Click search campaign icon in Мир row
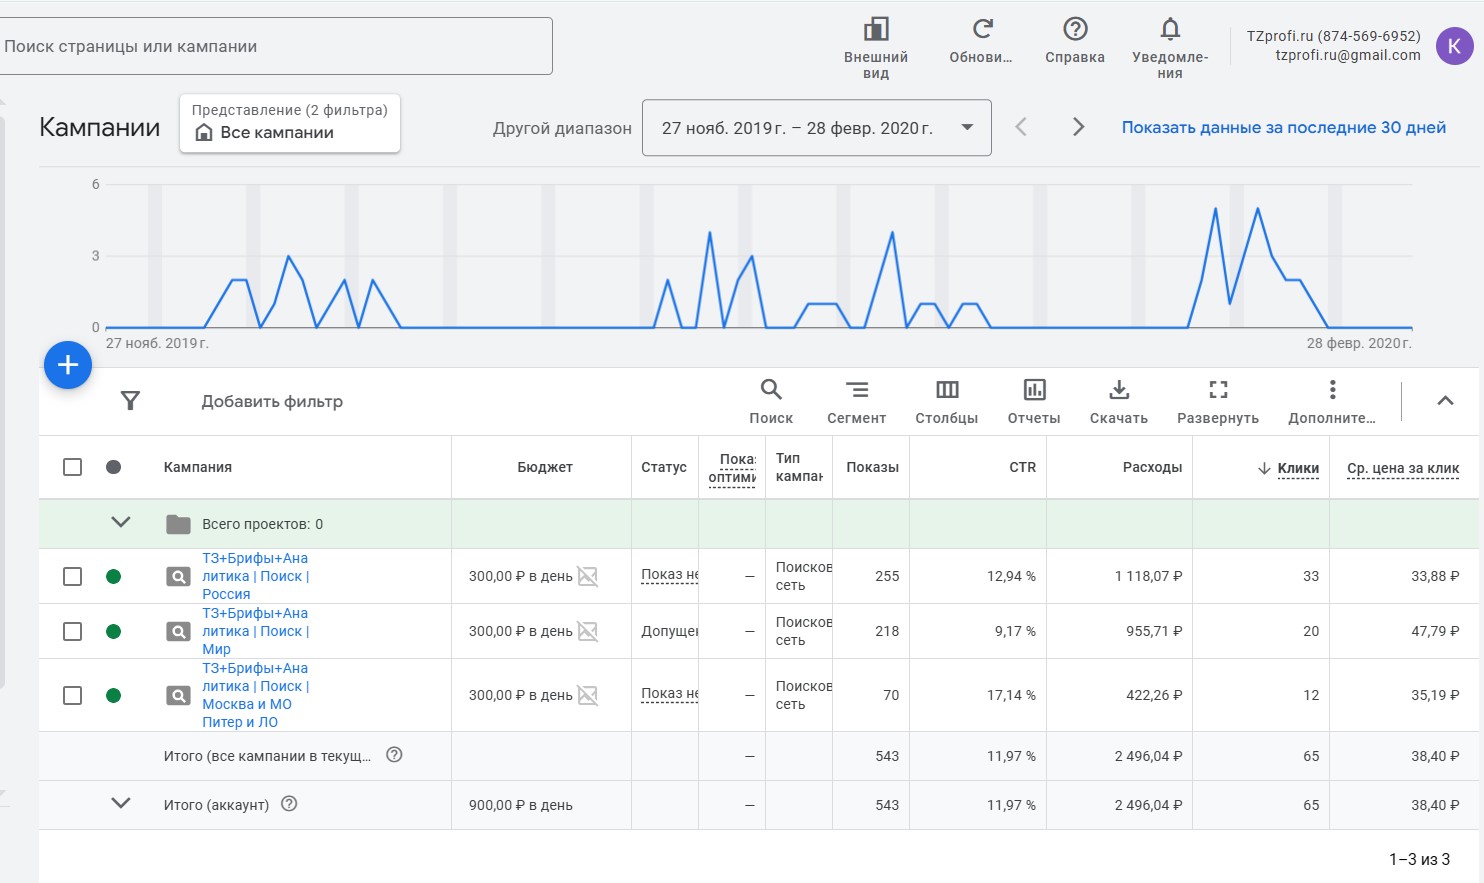The height and width of the screenshot is (883, 1484). tap(178, 631)
